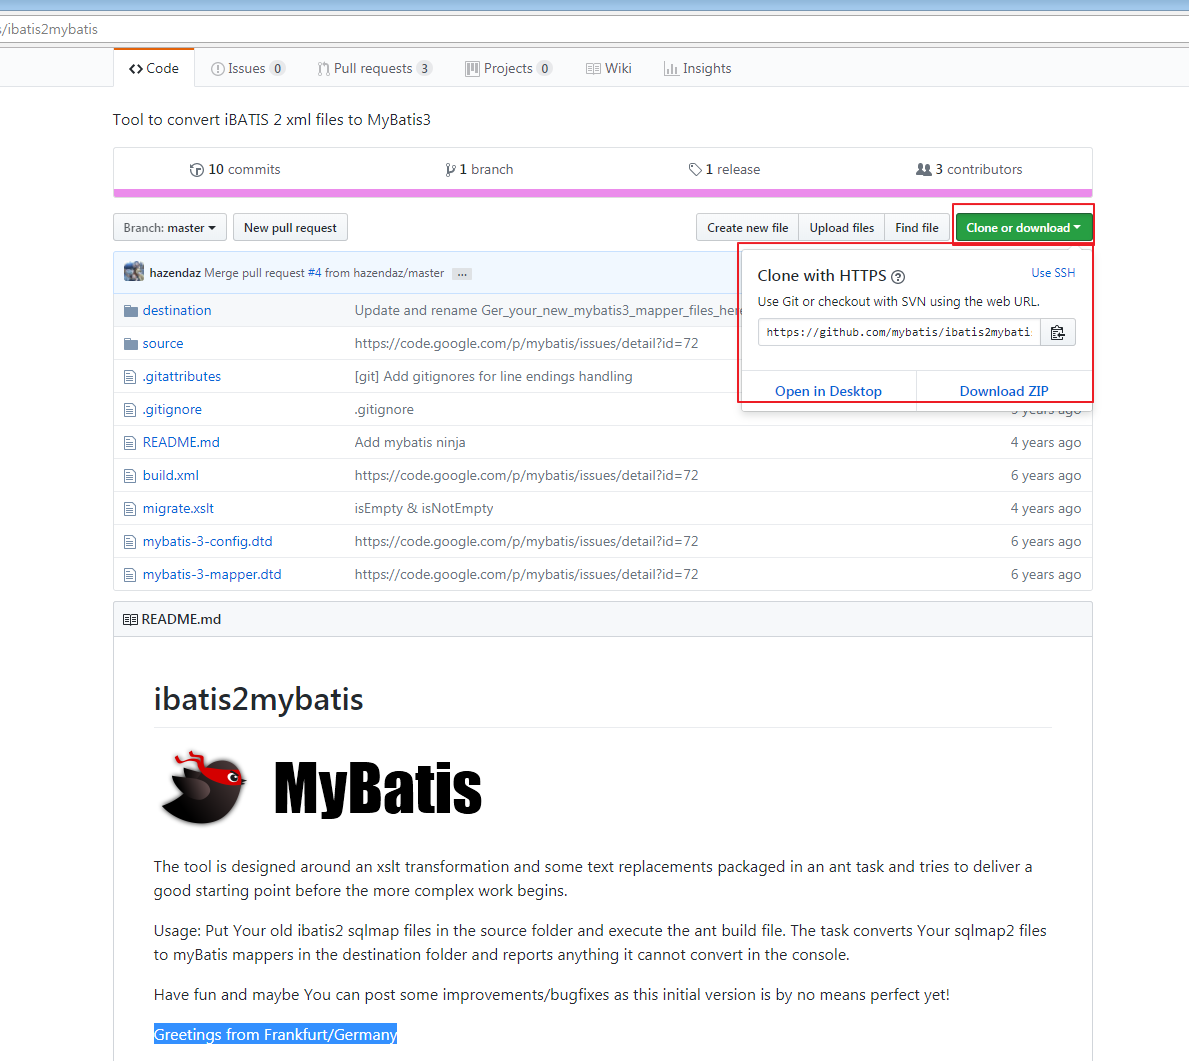Click the branch icon
Screen dimensions: 1189x1061
tap(450, 170)
